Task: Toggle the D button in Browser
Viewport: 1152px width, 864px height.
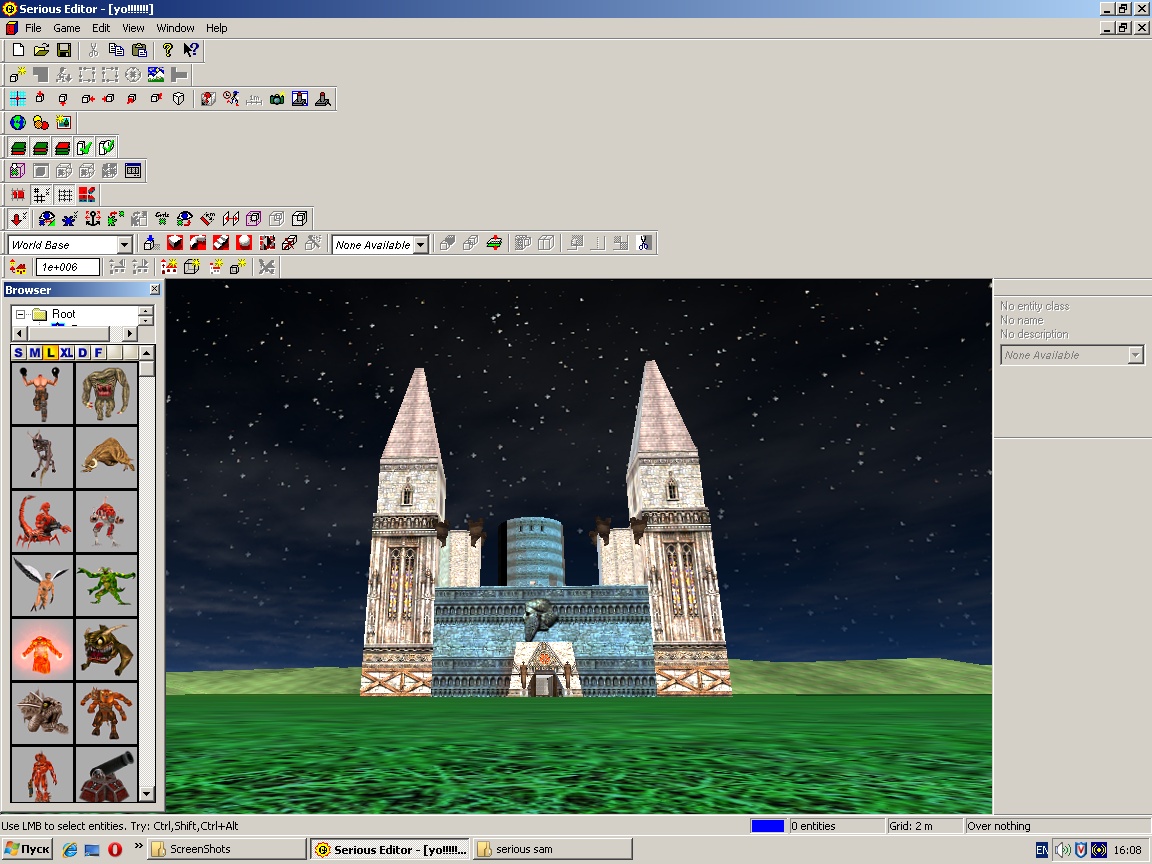Action: [82, 353]
